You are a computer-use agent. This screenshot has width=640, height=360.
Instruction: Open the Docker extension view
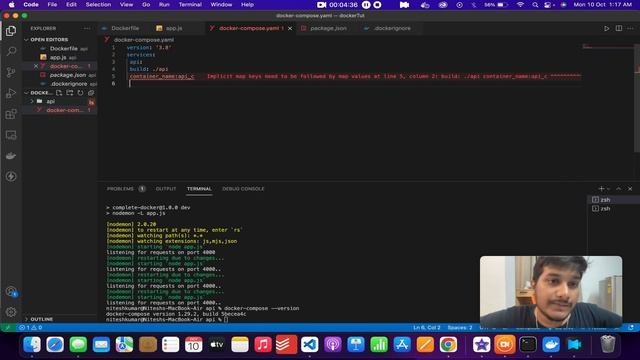click(11, 156)
